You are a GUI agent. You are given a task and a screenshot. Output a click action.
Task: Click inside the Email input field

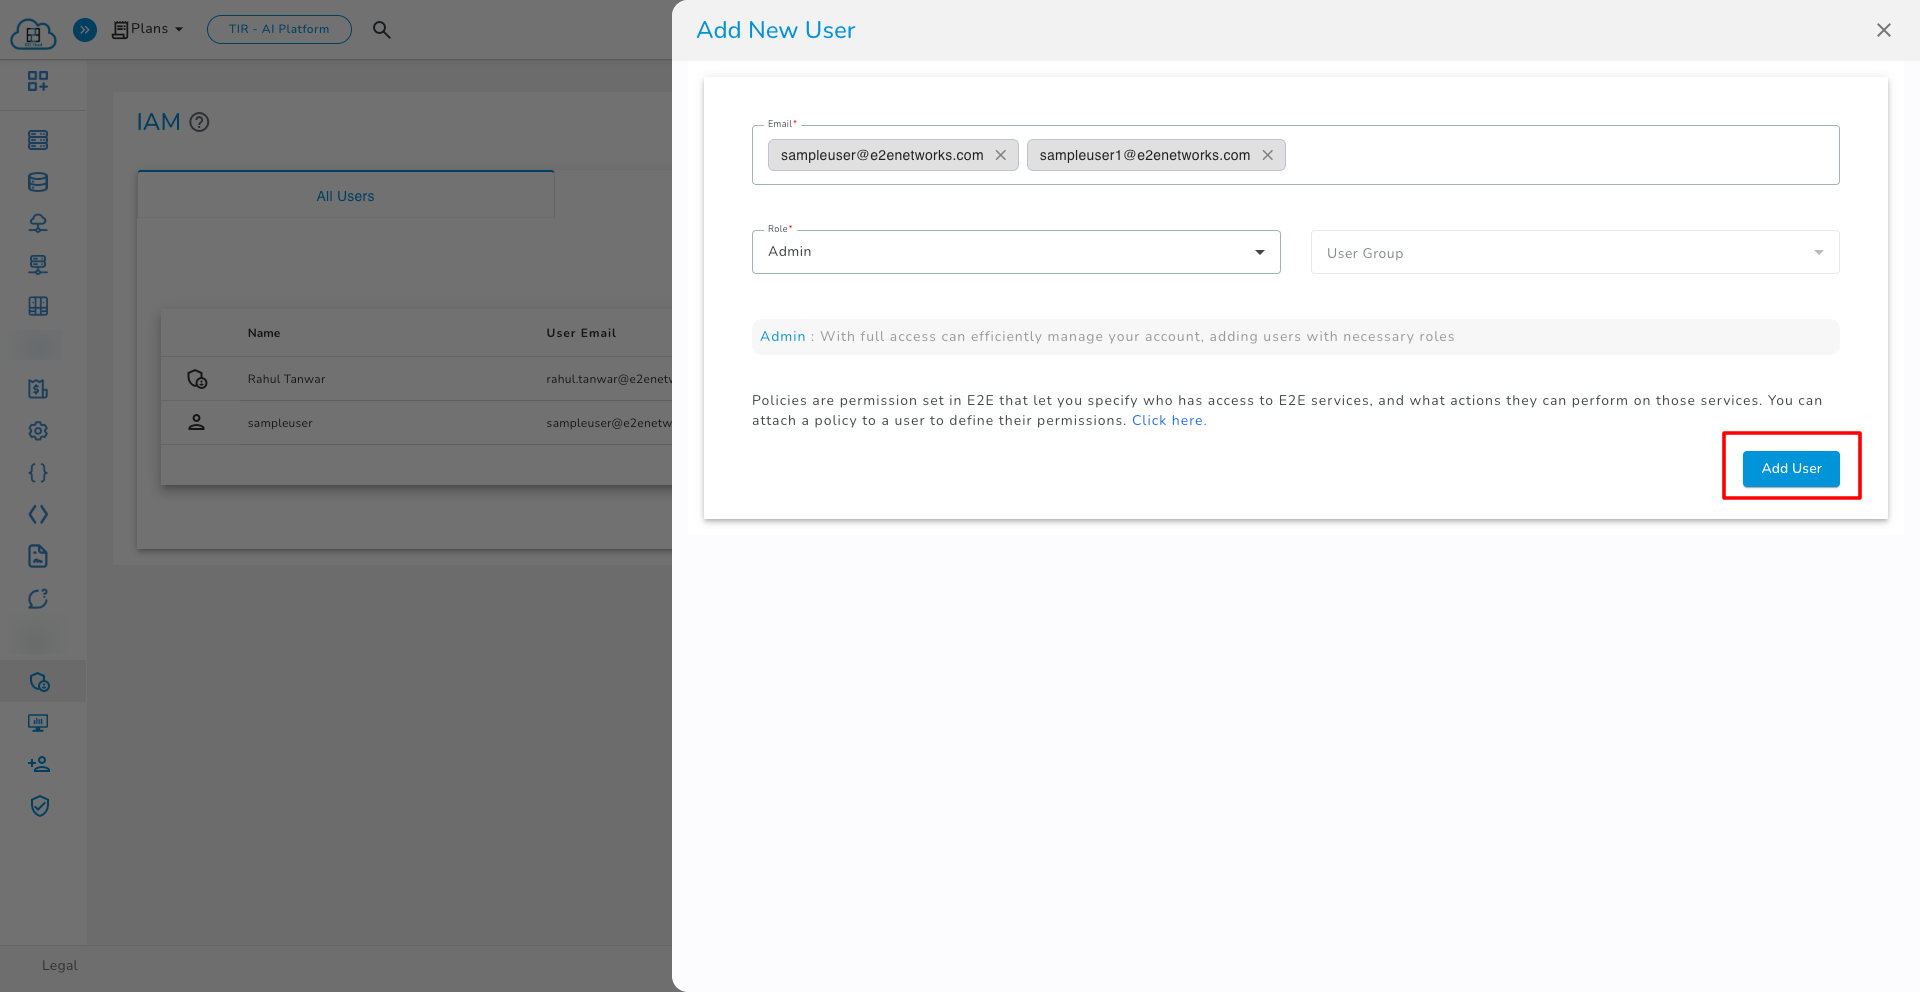[1560, 155]
